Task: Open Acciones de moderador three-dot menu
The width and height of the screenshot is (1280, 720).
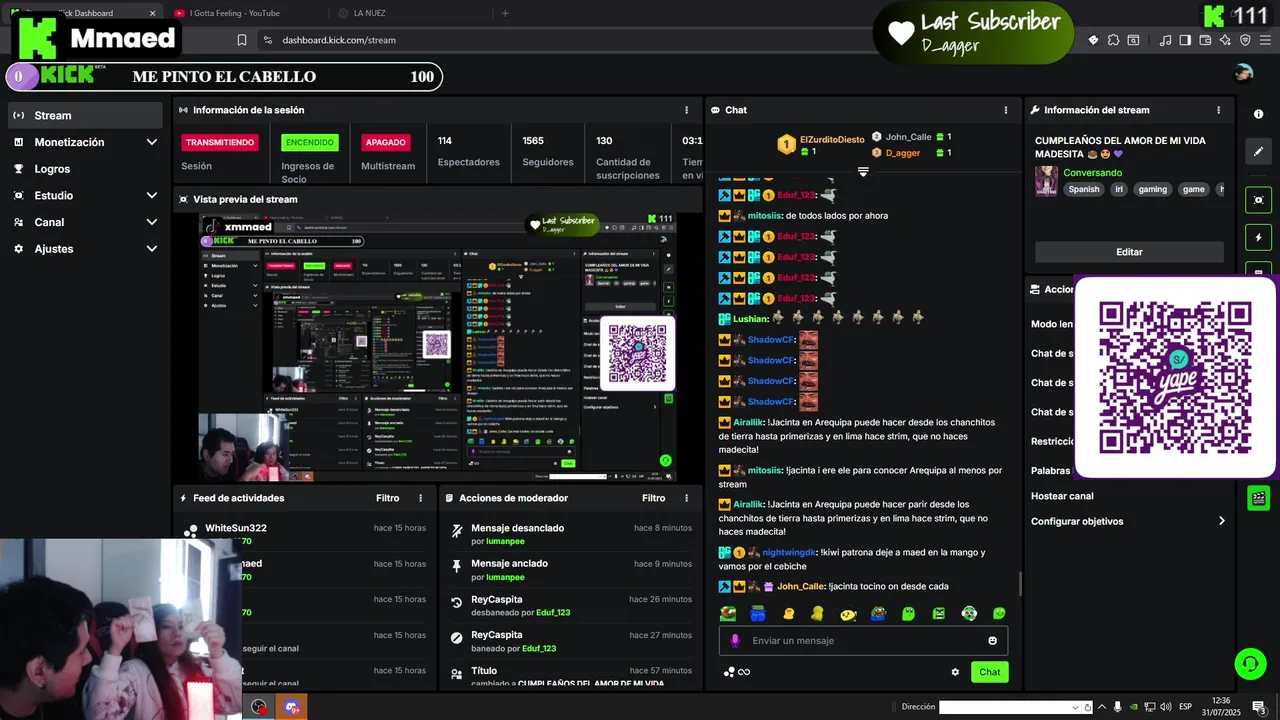Action: 686,498
